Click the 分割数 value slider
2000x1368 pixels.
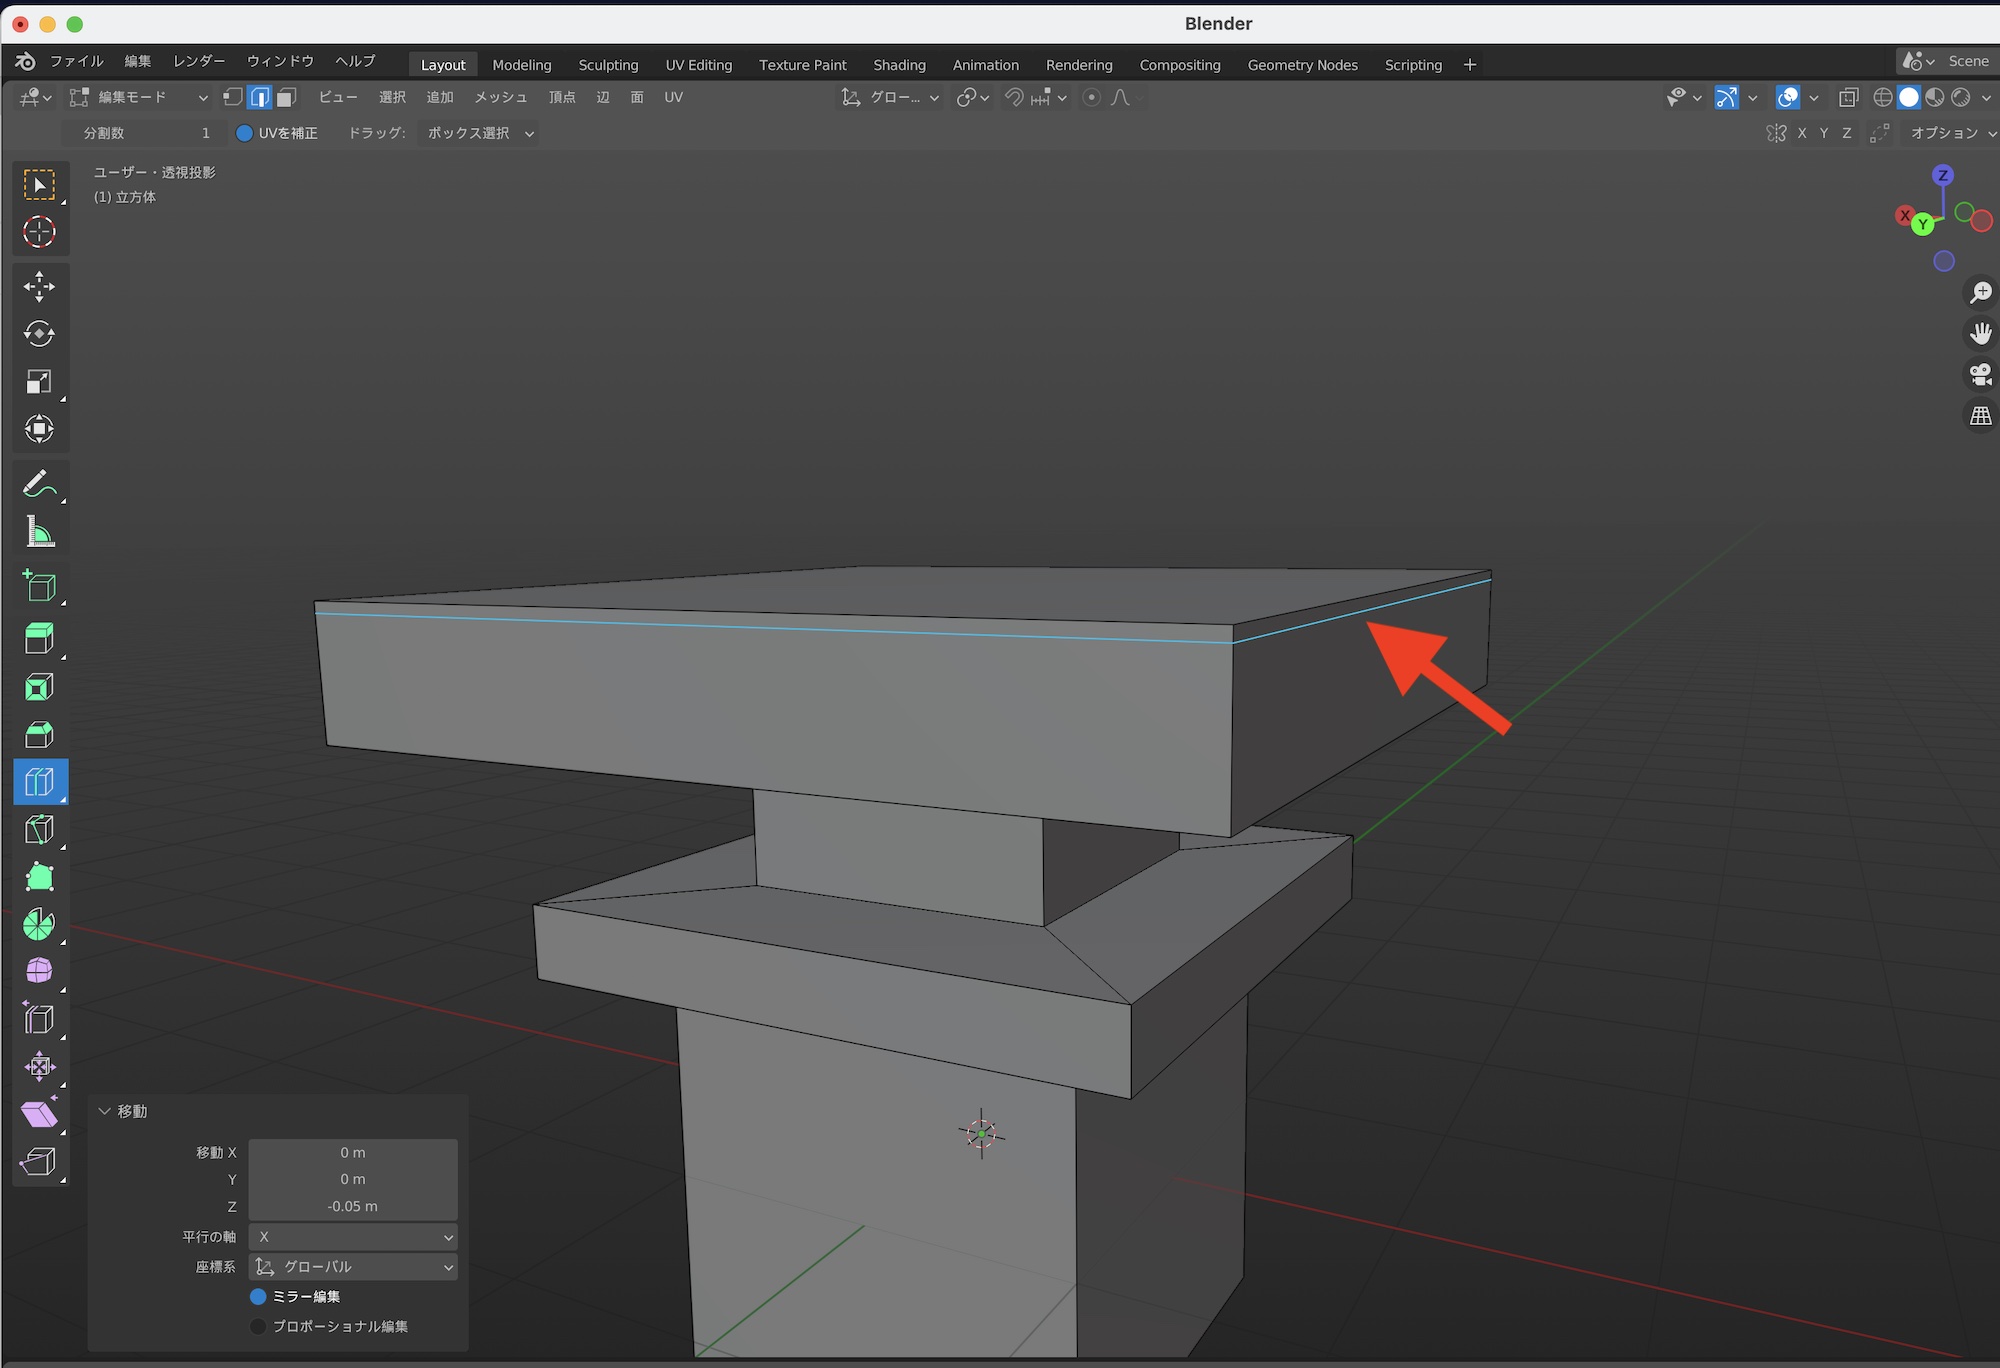pyautogui.click(x=146, y=133)
